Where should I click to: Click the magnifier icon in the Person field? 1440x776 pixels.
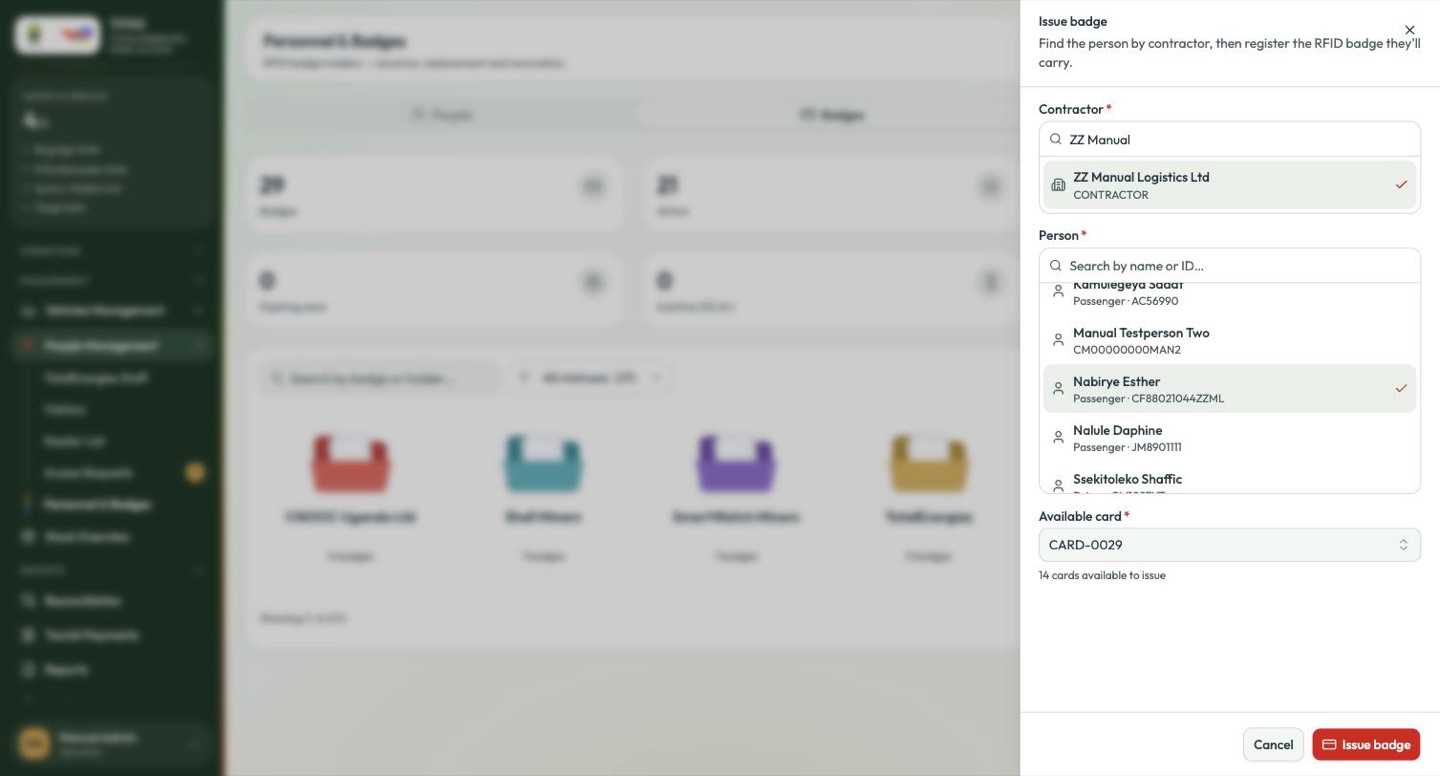pos(1055,265)
